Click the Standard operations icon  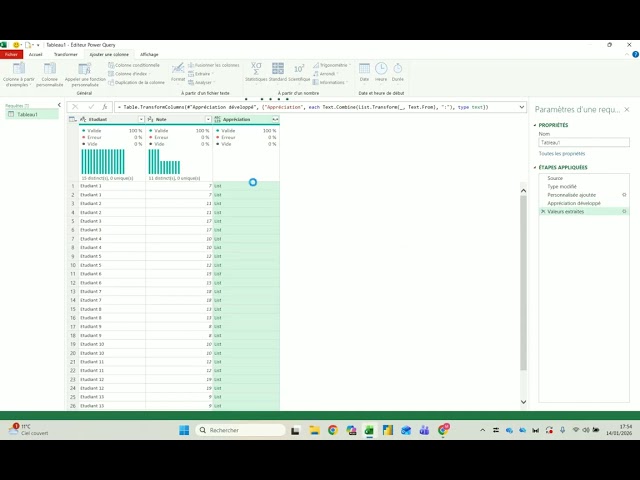278,69
